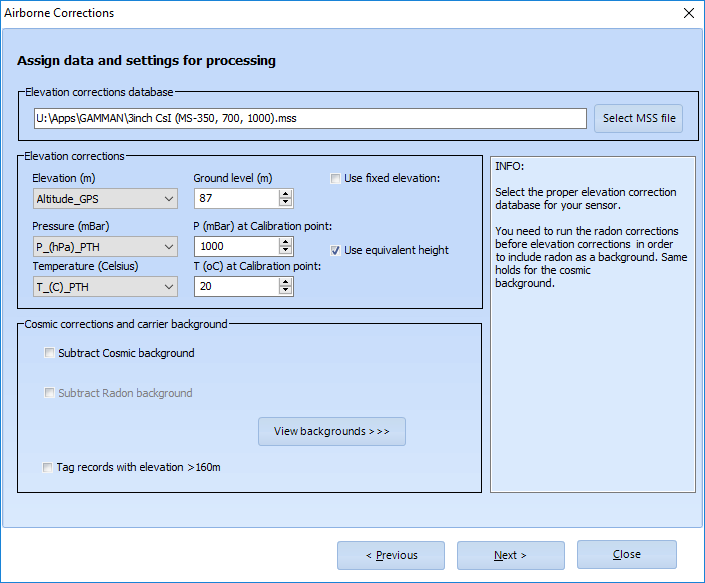Viewport: 705px width, 583px height.
Task: Uncheck Use equivalent height
Action: 336,250
